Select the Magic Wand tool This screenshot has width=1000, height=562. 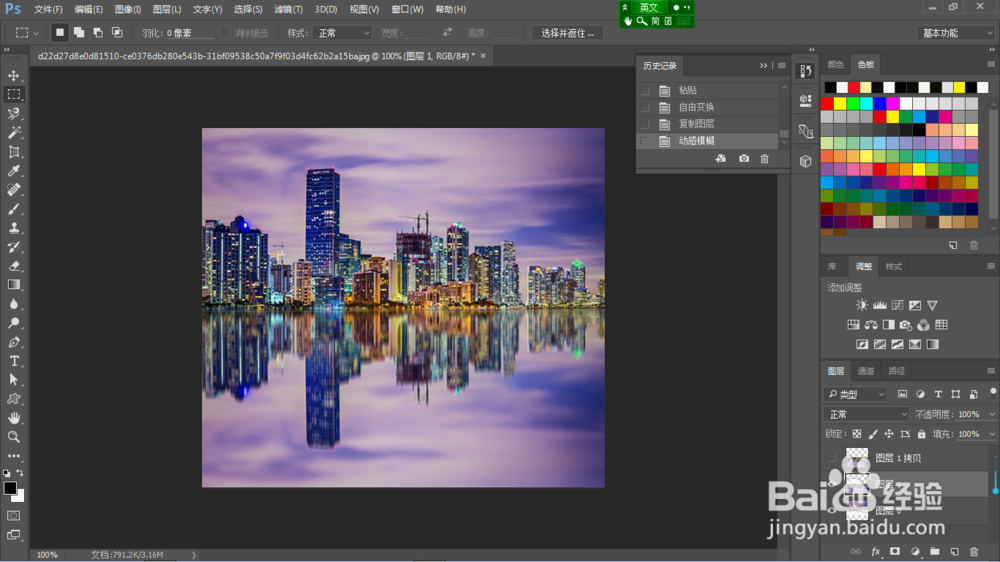(x=13, y=133)
